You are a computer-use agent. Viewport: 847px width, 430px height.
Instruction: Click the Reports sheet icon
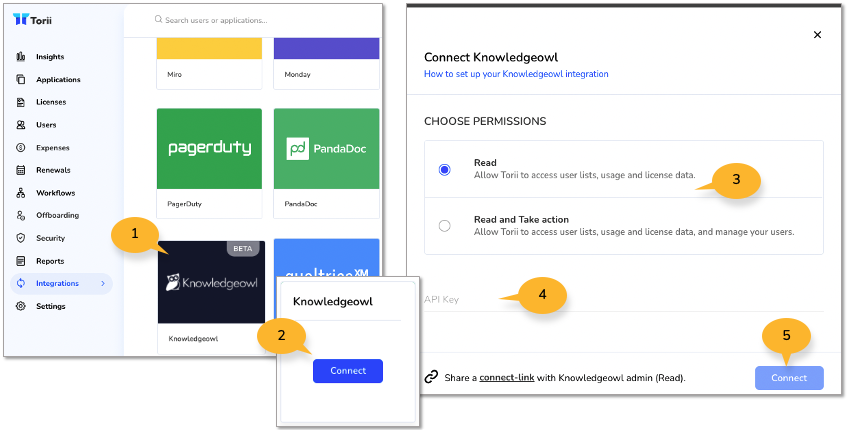click(x=21, y=261)
